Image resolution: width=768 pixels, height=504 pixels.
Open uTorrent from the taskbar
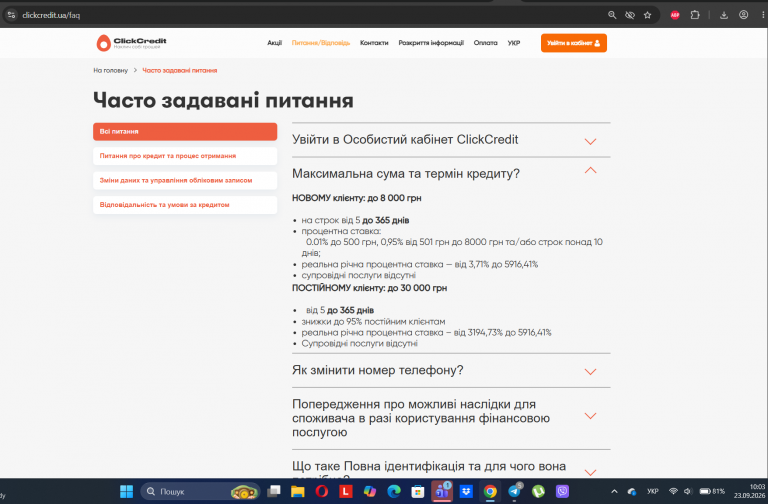point(538,491)
